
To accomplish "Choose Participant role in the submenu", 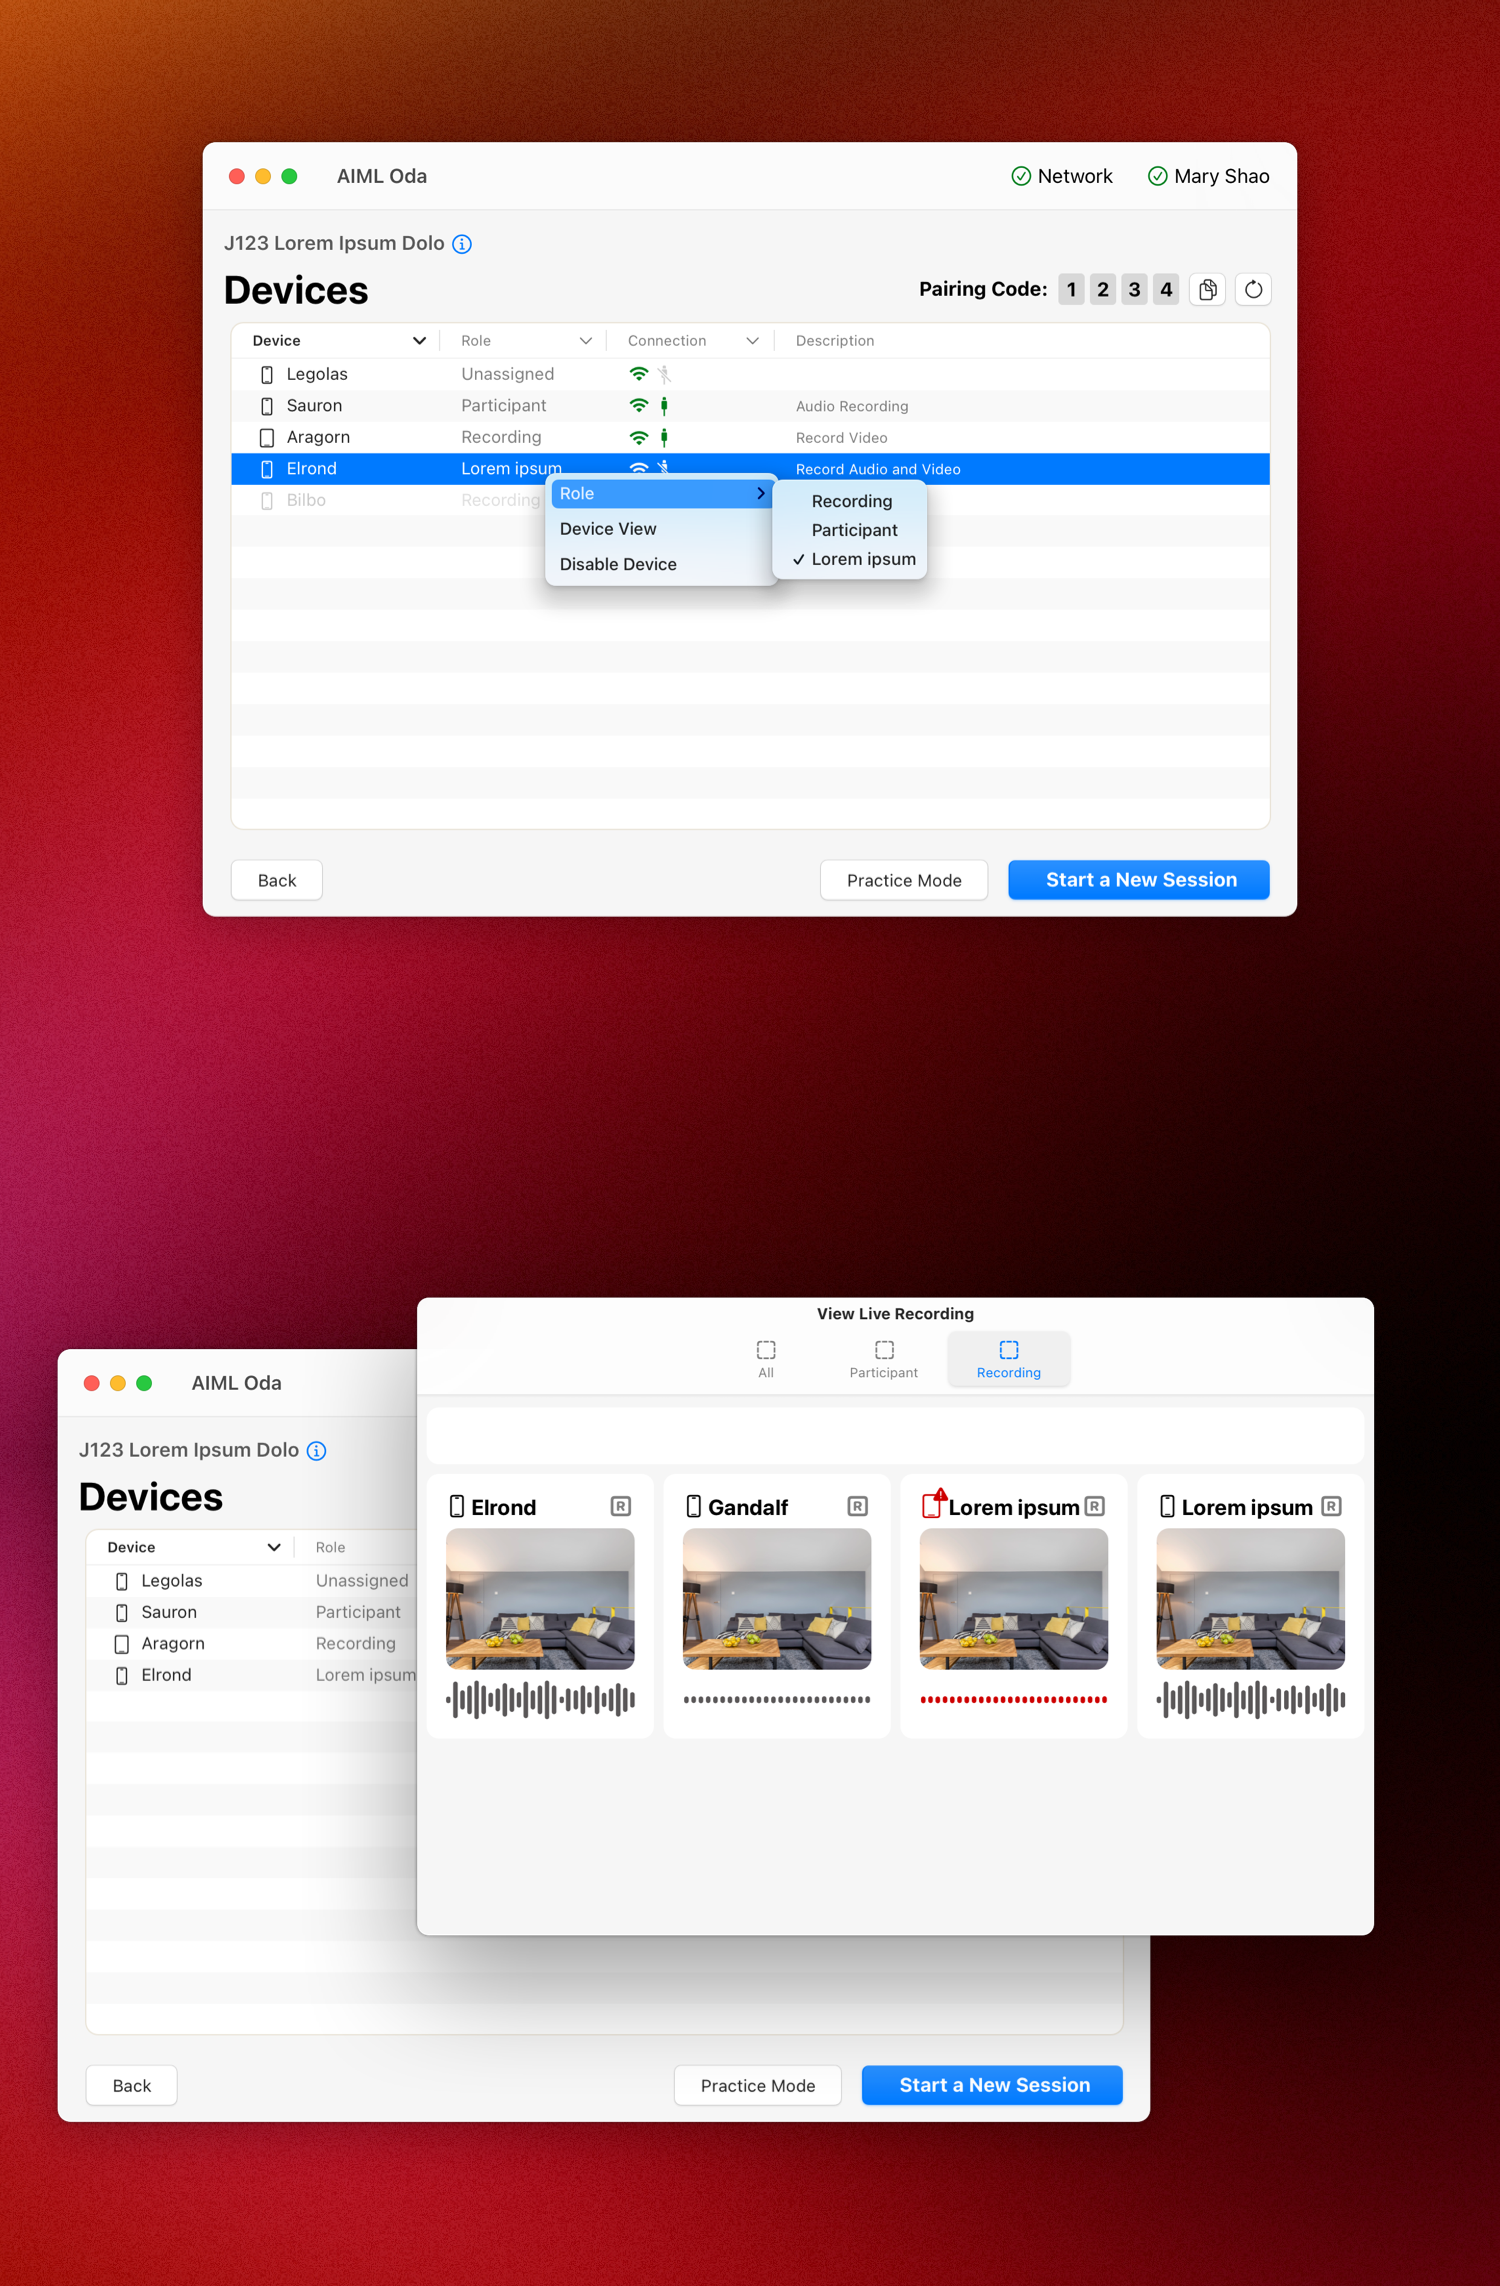I will (854, 530).
